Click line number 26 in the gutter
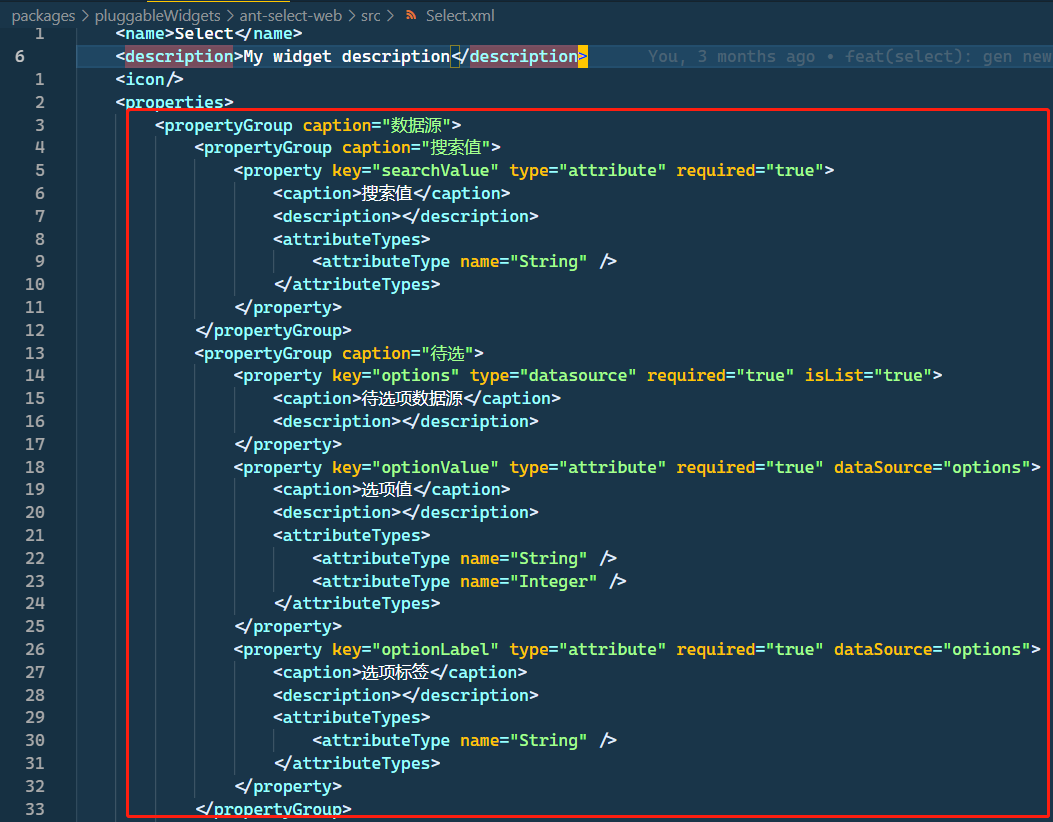 (x=34, y=650)
